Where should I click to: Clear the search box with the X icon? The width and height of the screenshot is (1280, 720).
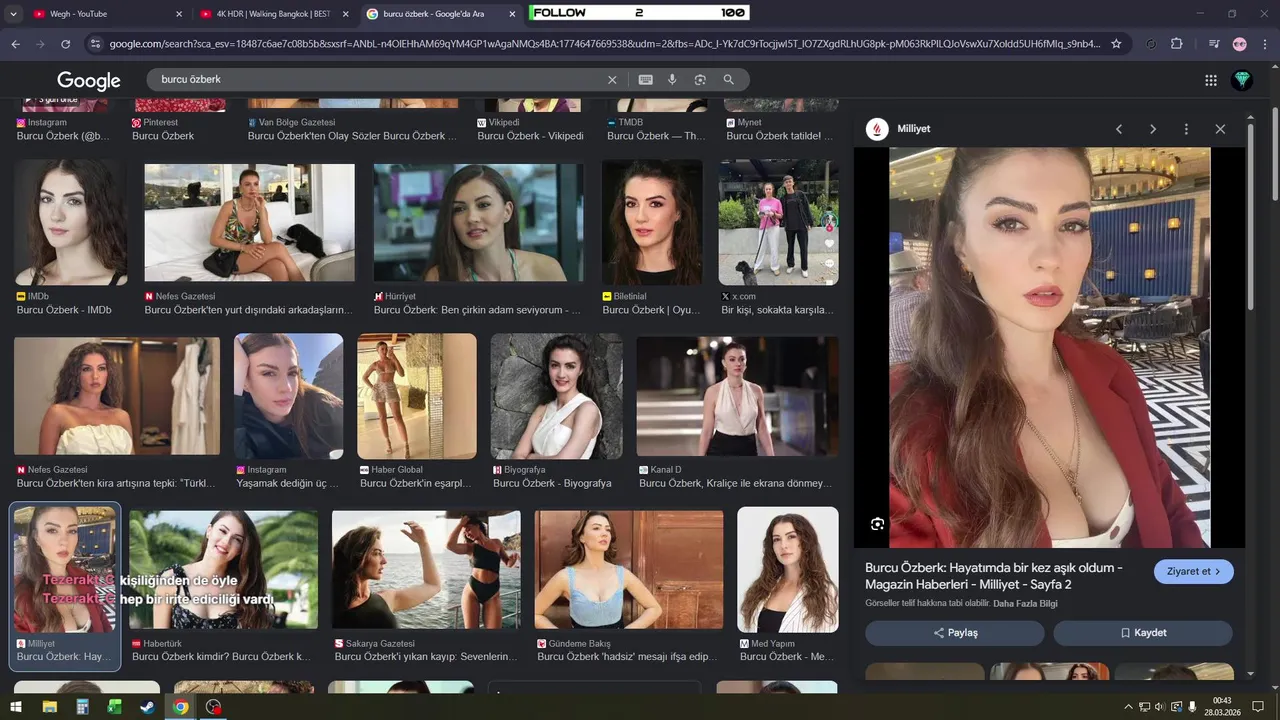(613, 80)
